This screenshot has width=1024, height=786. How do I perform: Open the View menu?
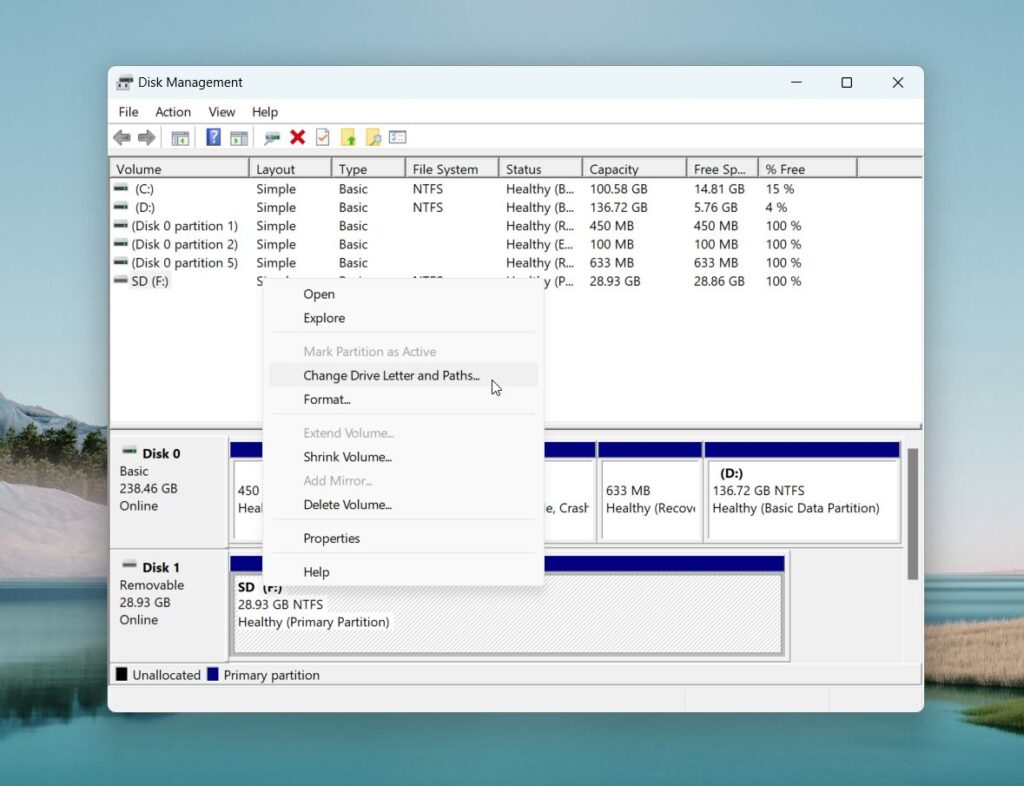(221, 112)
